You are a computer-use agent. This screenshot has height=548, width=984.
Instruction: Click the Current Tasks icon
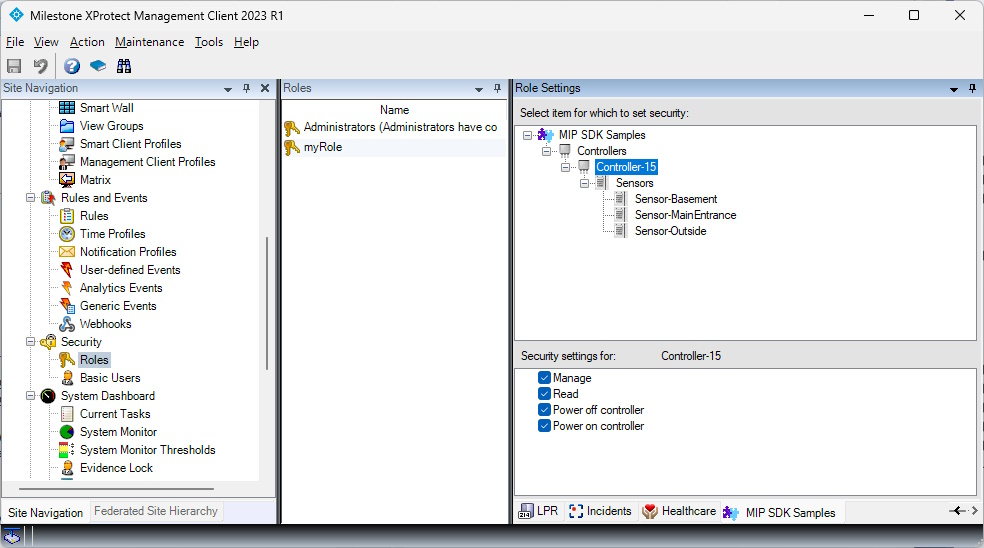[x=67, y=414]
